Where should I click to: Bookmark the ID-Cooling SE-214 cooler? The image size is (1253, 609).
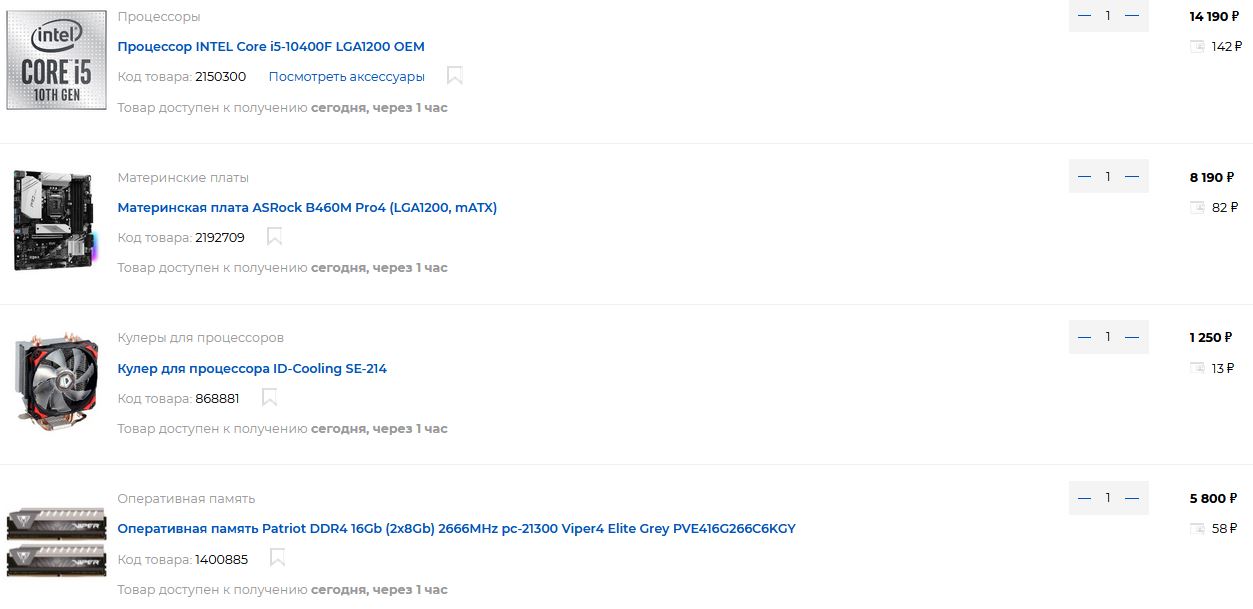269,398
